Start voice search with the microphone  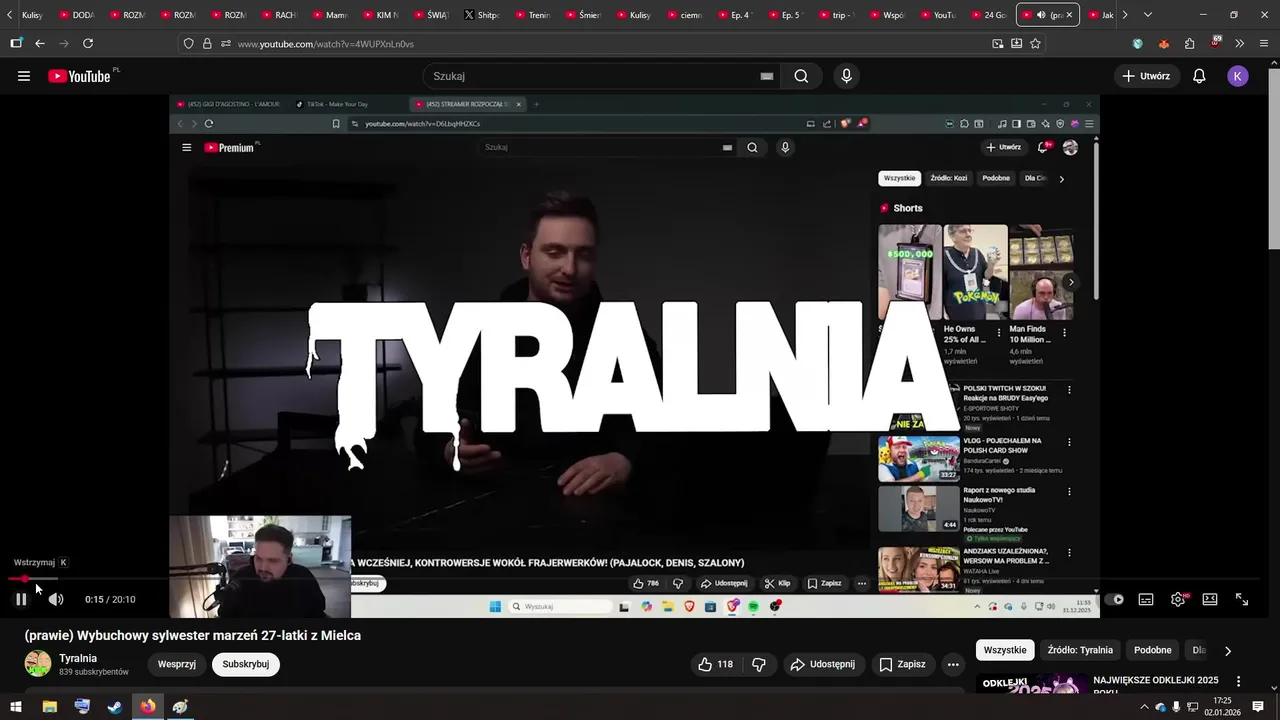tap(847, 76)
